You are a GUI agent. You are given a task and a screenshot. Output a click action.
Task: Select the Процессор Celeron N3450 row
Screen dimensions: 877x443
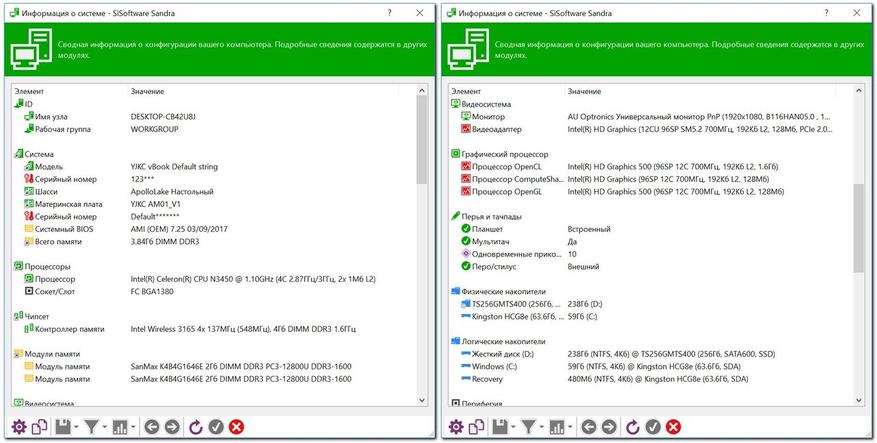(213, 279)
